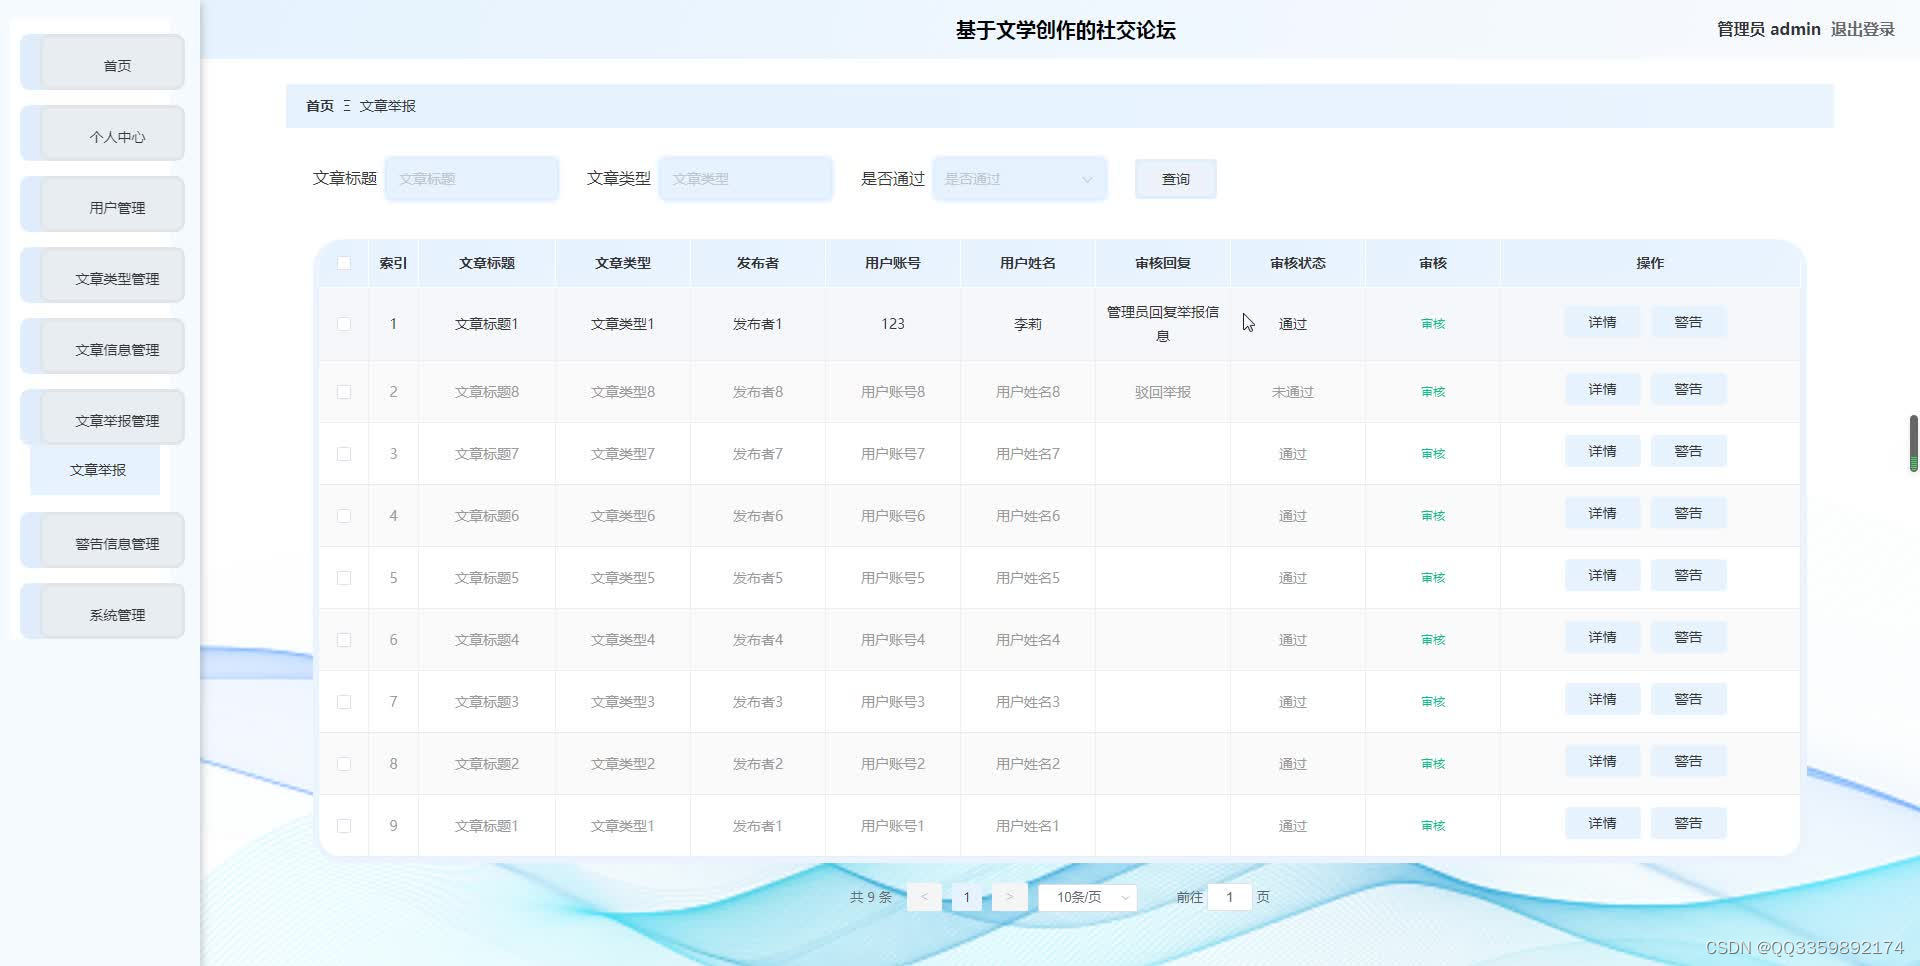
Task: Click the 李莉 user name cell
Action: pos(1028,324)
